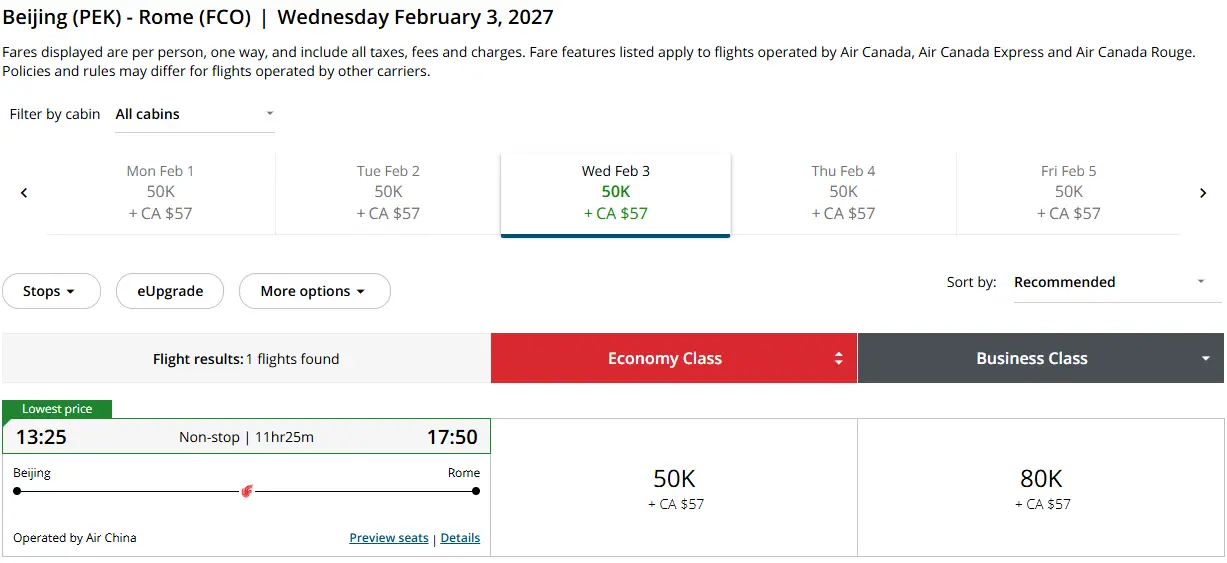Select the Thu Feb 4 date tab
This screenshot has width=1227, height=563.
(843, 192)
